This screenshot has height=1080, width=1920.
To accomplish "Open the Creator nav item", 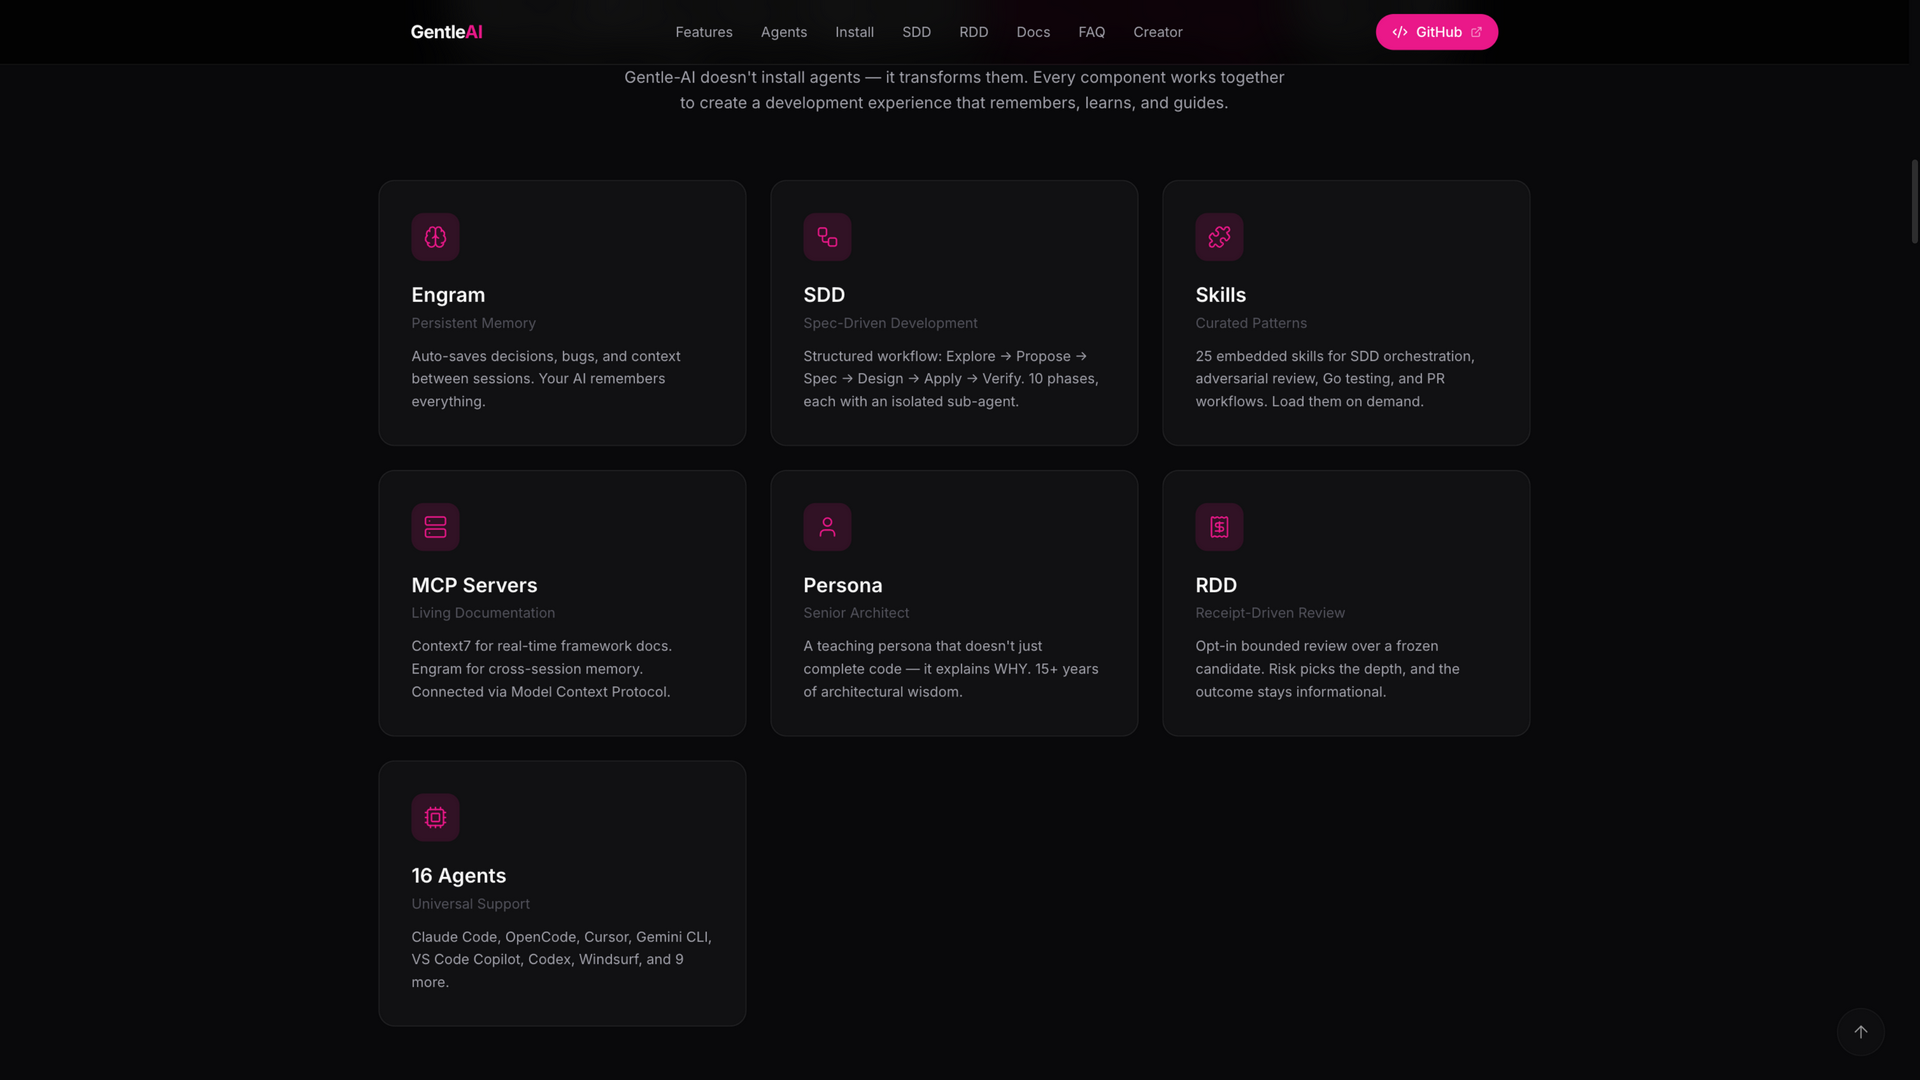I will coord(1158,32).
